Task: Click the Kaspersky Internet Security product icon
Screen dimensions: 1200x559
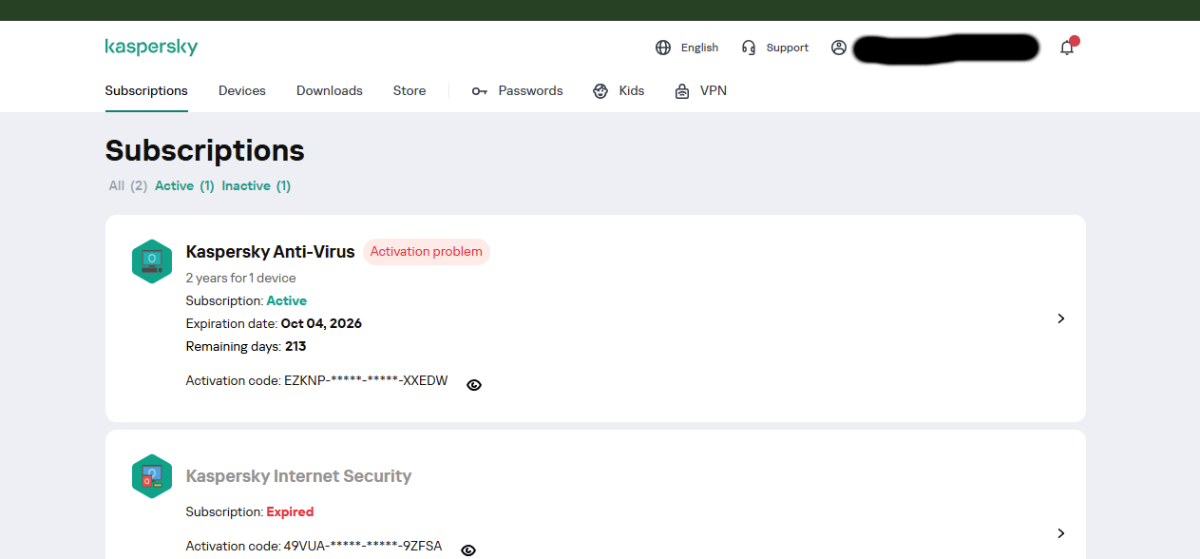Action: tap(151, 476)
